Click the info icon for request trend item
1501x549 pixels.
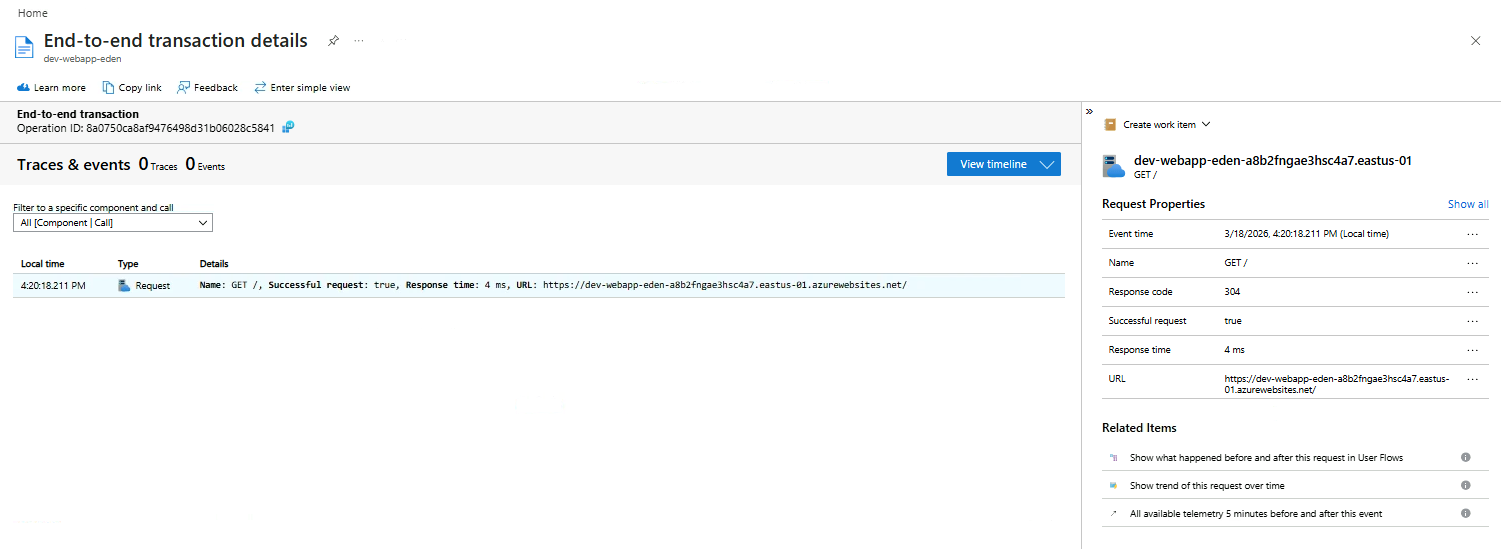point(1465,485)
